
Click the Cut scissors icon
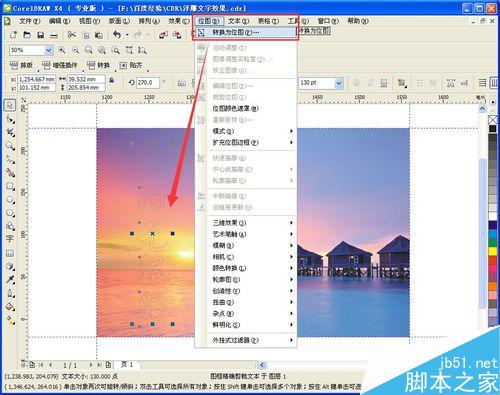click(71, 35)
